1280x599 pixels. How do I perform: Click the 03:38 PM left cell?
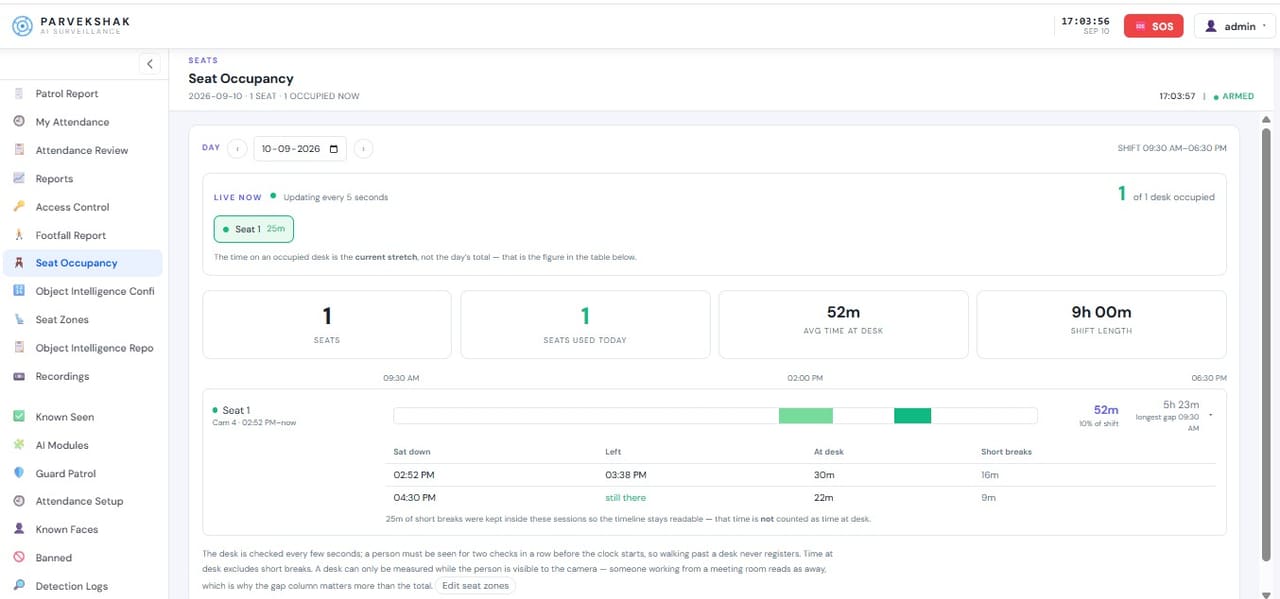coord(626,475)
